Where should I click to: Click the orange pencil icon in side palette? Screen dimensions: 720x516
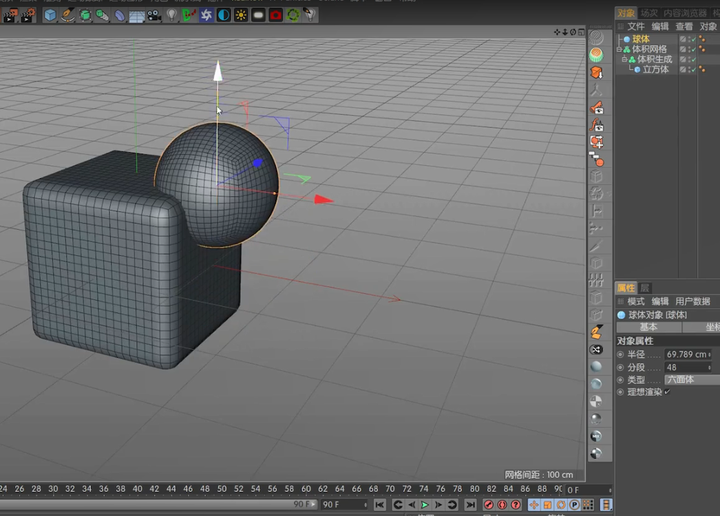(x=596, y=331)
